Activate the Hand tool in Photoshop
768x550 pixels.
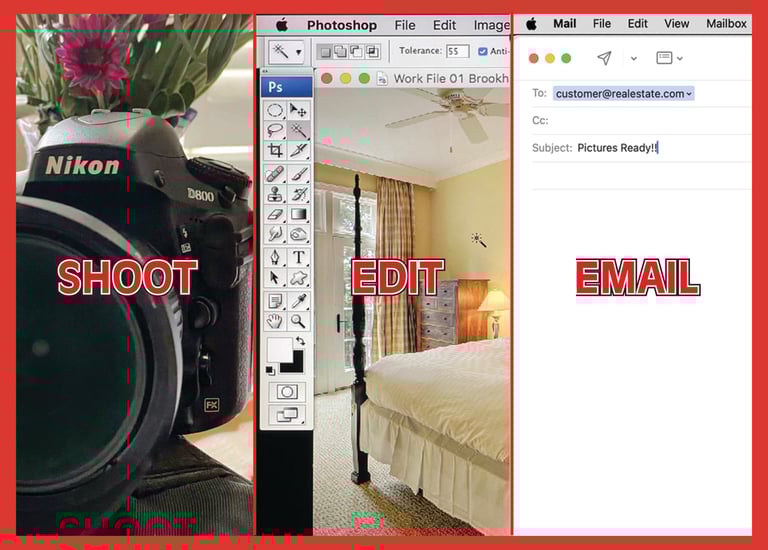275,321
